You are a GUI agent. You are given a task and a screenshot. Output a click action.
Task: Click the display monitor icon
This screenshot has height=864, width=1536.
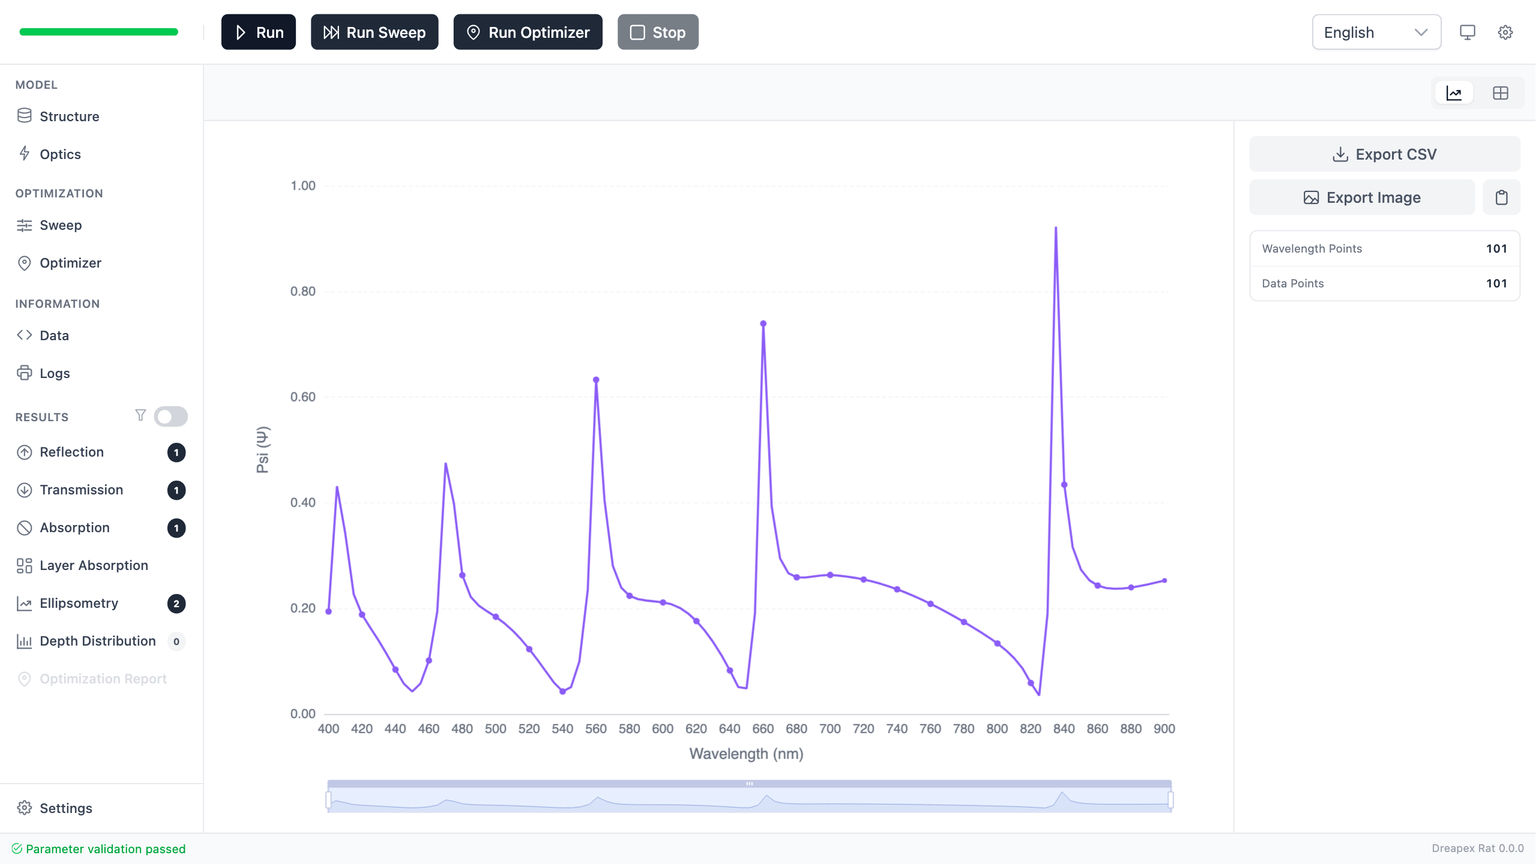click(x=1467, y=32)
